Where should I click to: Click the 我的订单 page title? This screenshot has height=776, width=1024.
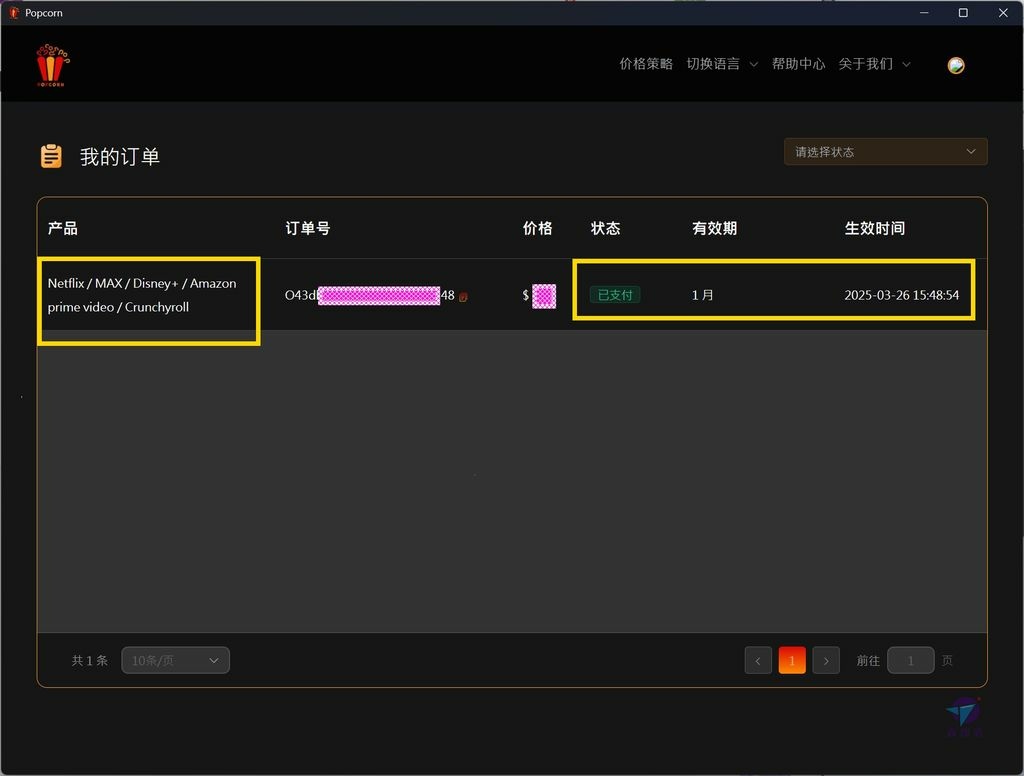pyautogui.click(x=120, y=157)
